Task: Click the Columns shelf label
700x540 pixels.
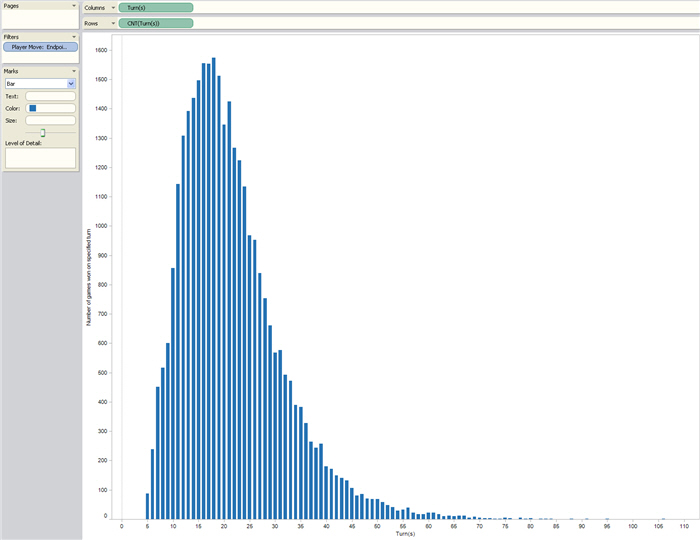Action: point(95,8)
